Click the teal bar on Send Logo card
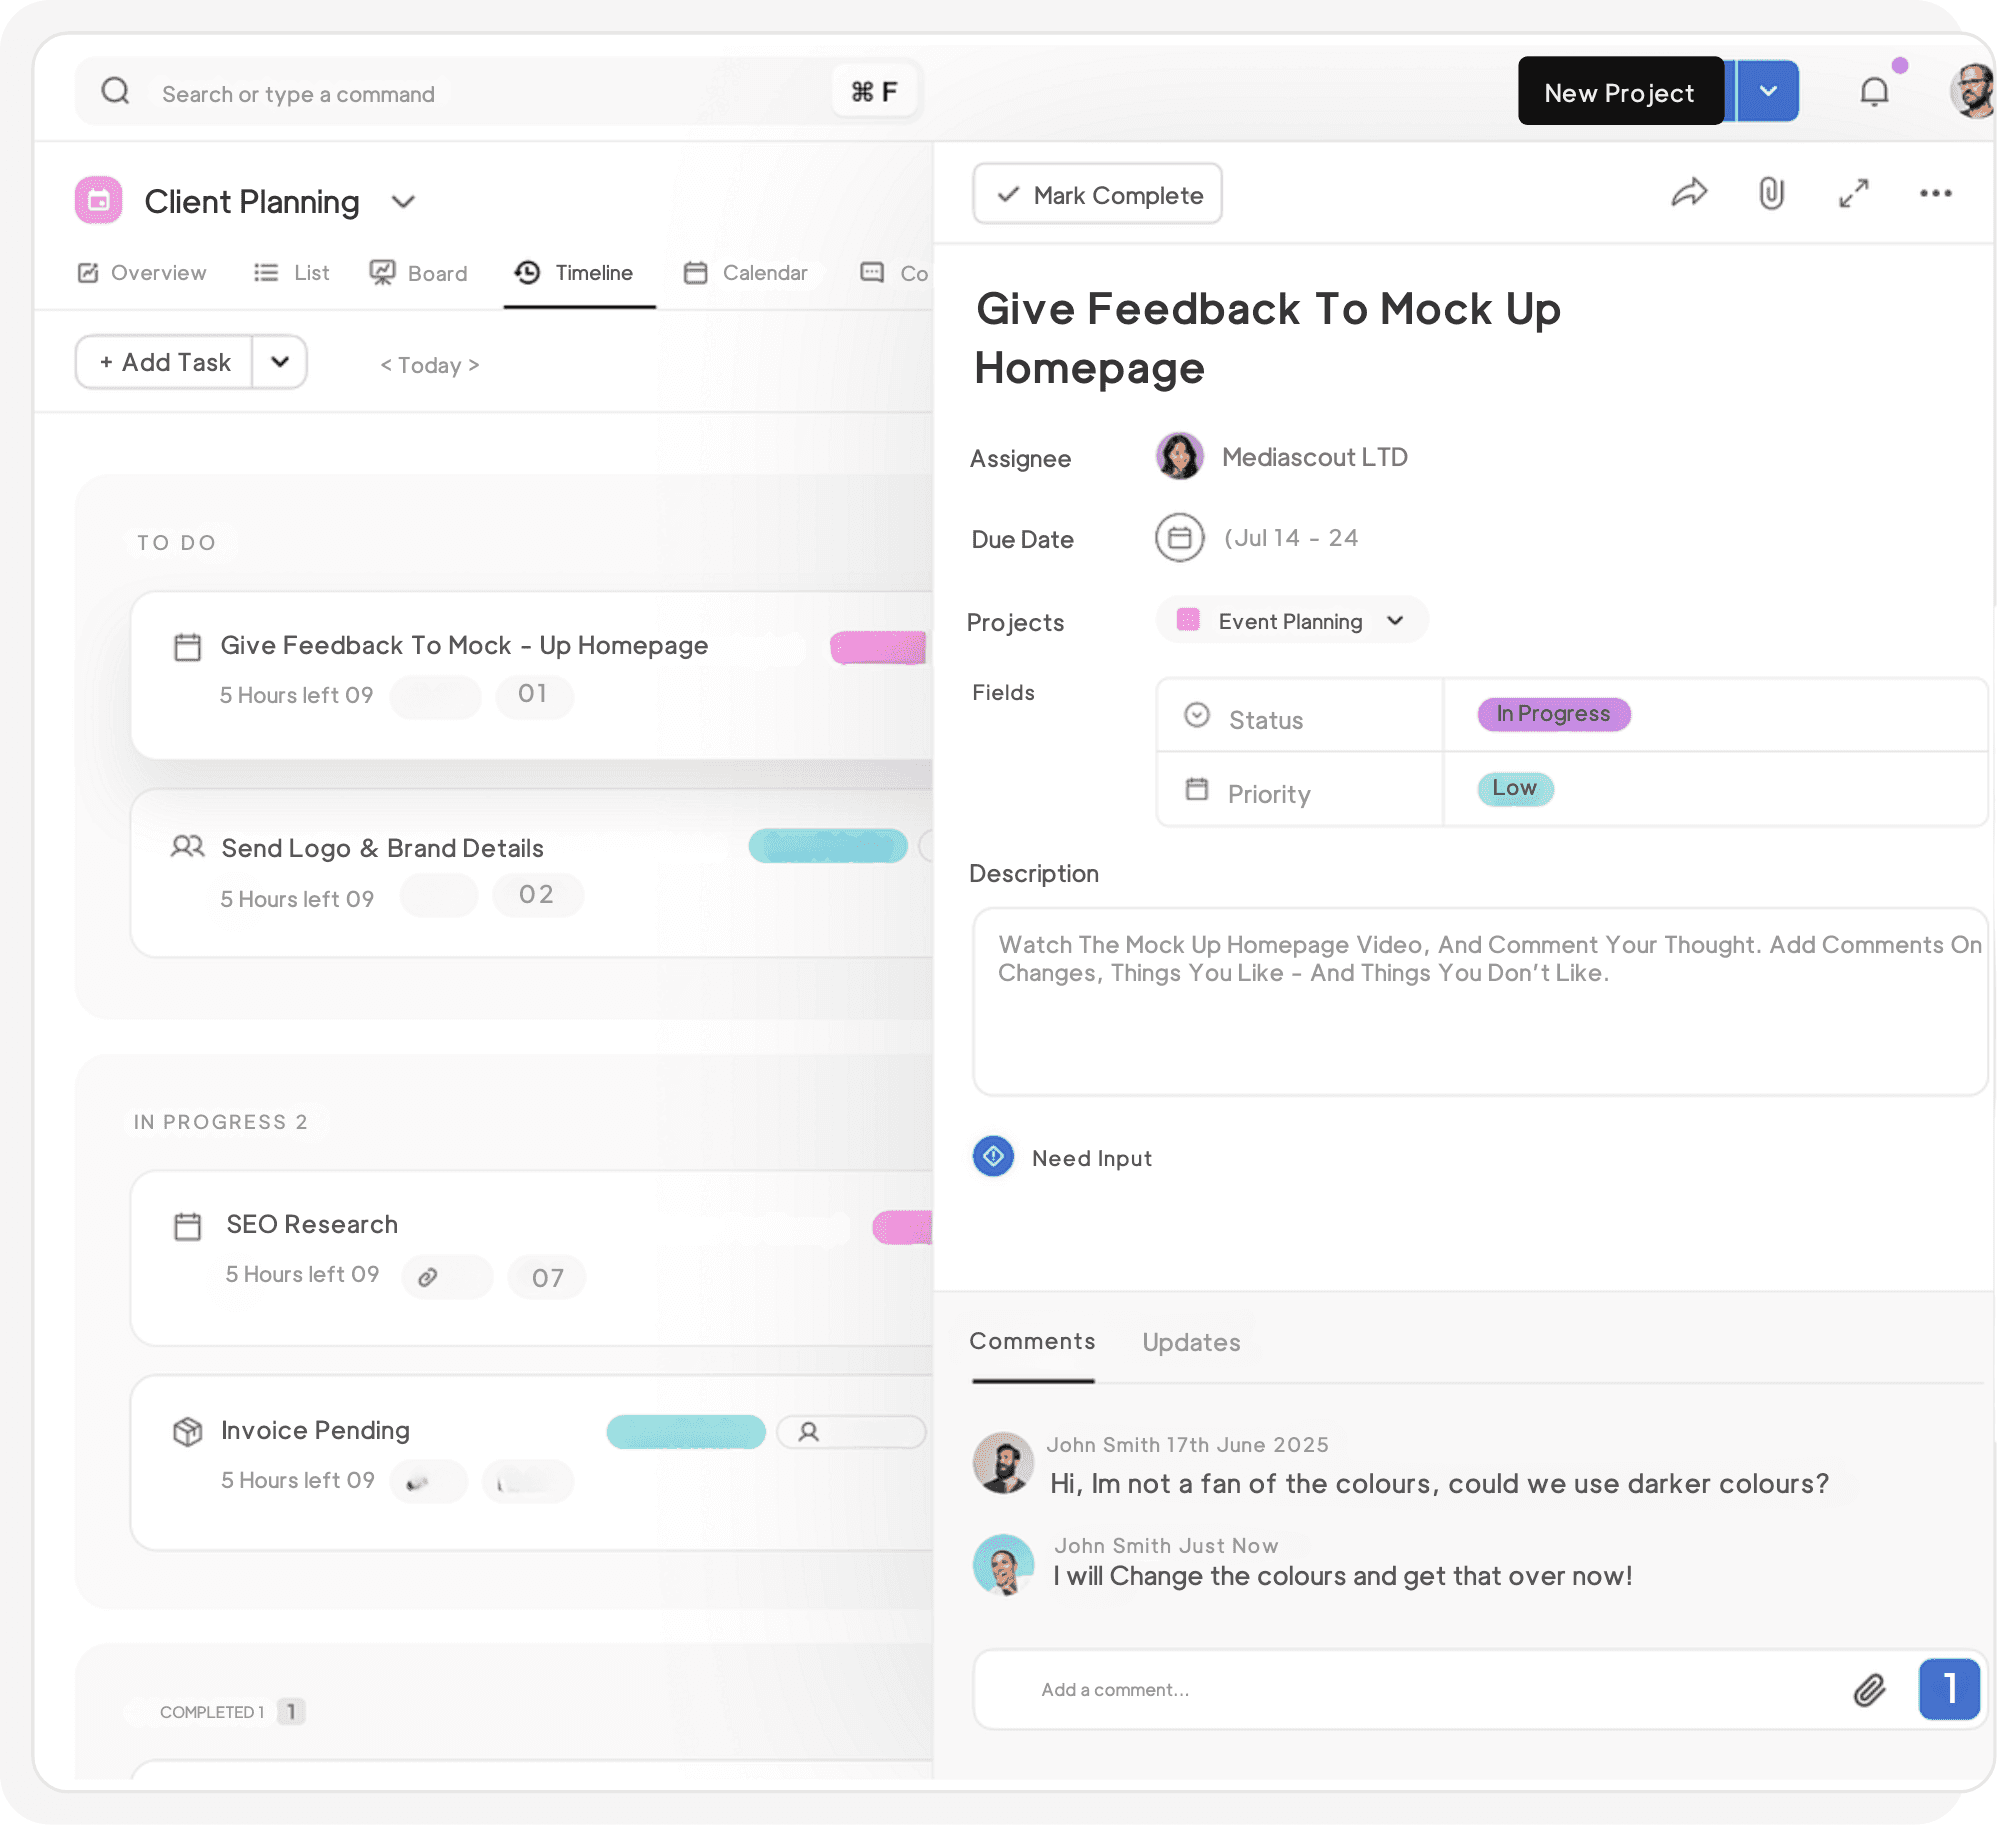Screen dimensions: 1997x1825 click(828, 846)
